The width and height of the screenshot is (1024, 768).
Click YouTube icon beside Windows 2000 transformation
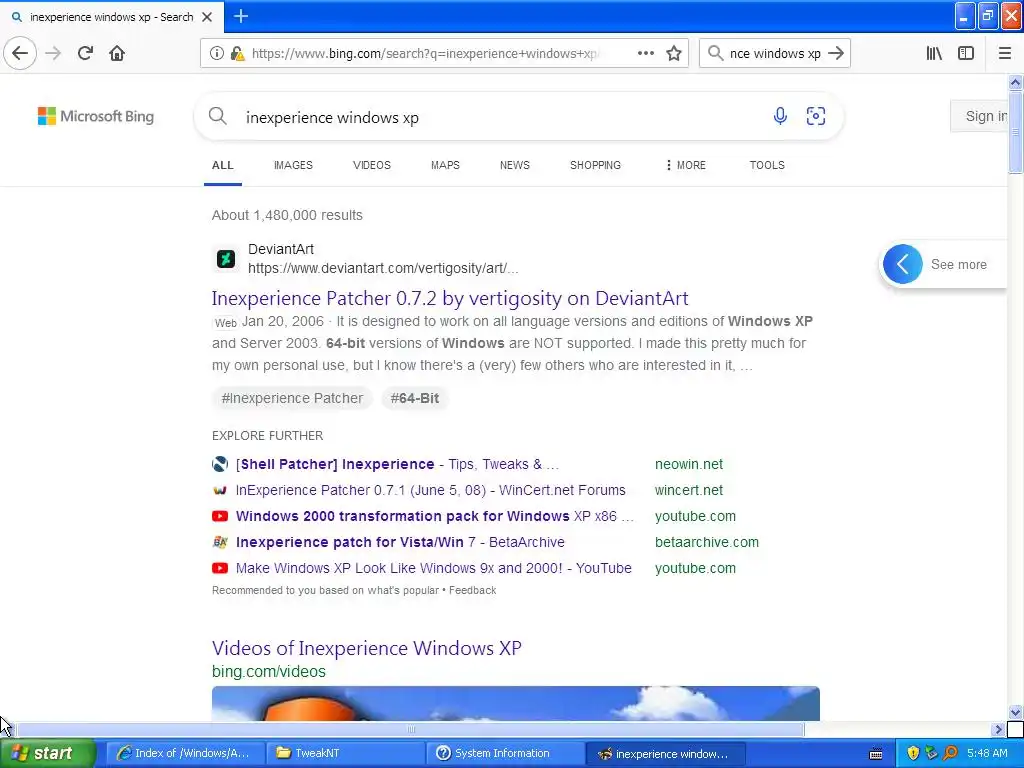pos(220,516)
